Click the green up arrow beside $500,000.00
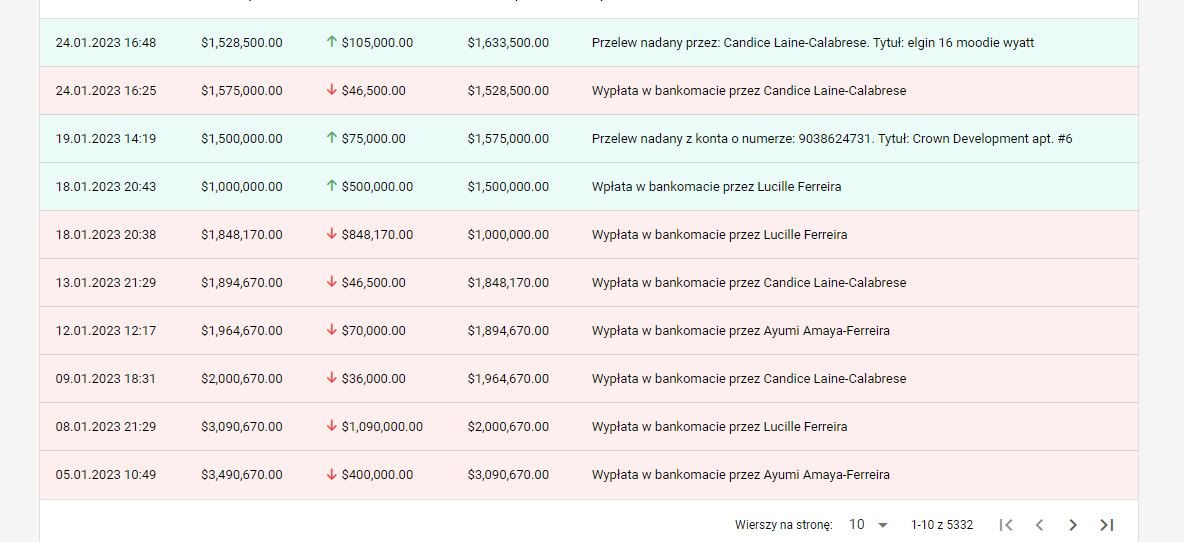This screenshot has height=542, width=1184. [x=331, y=186]
